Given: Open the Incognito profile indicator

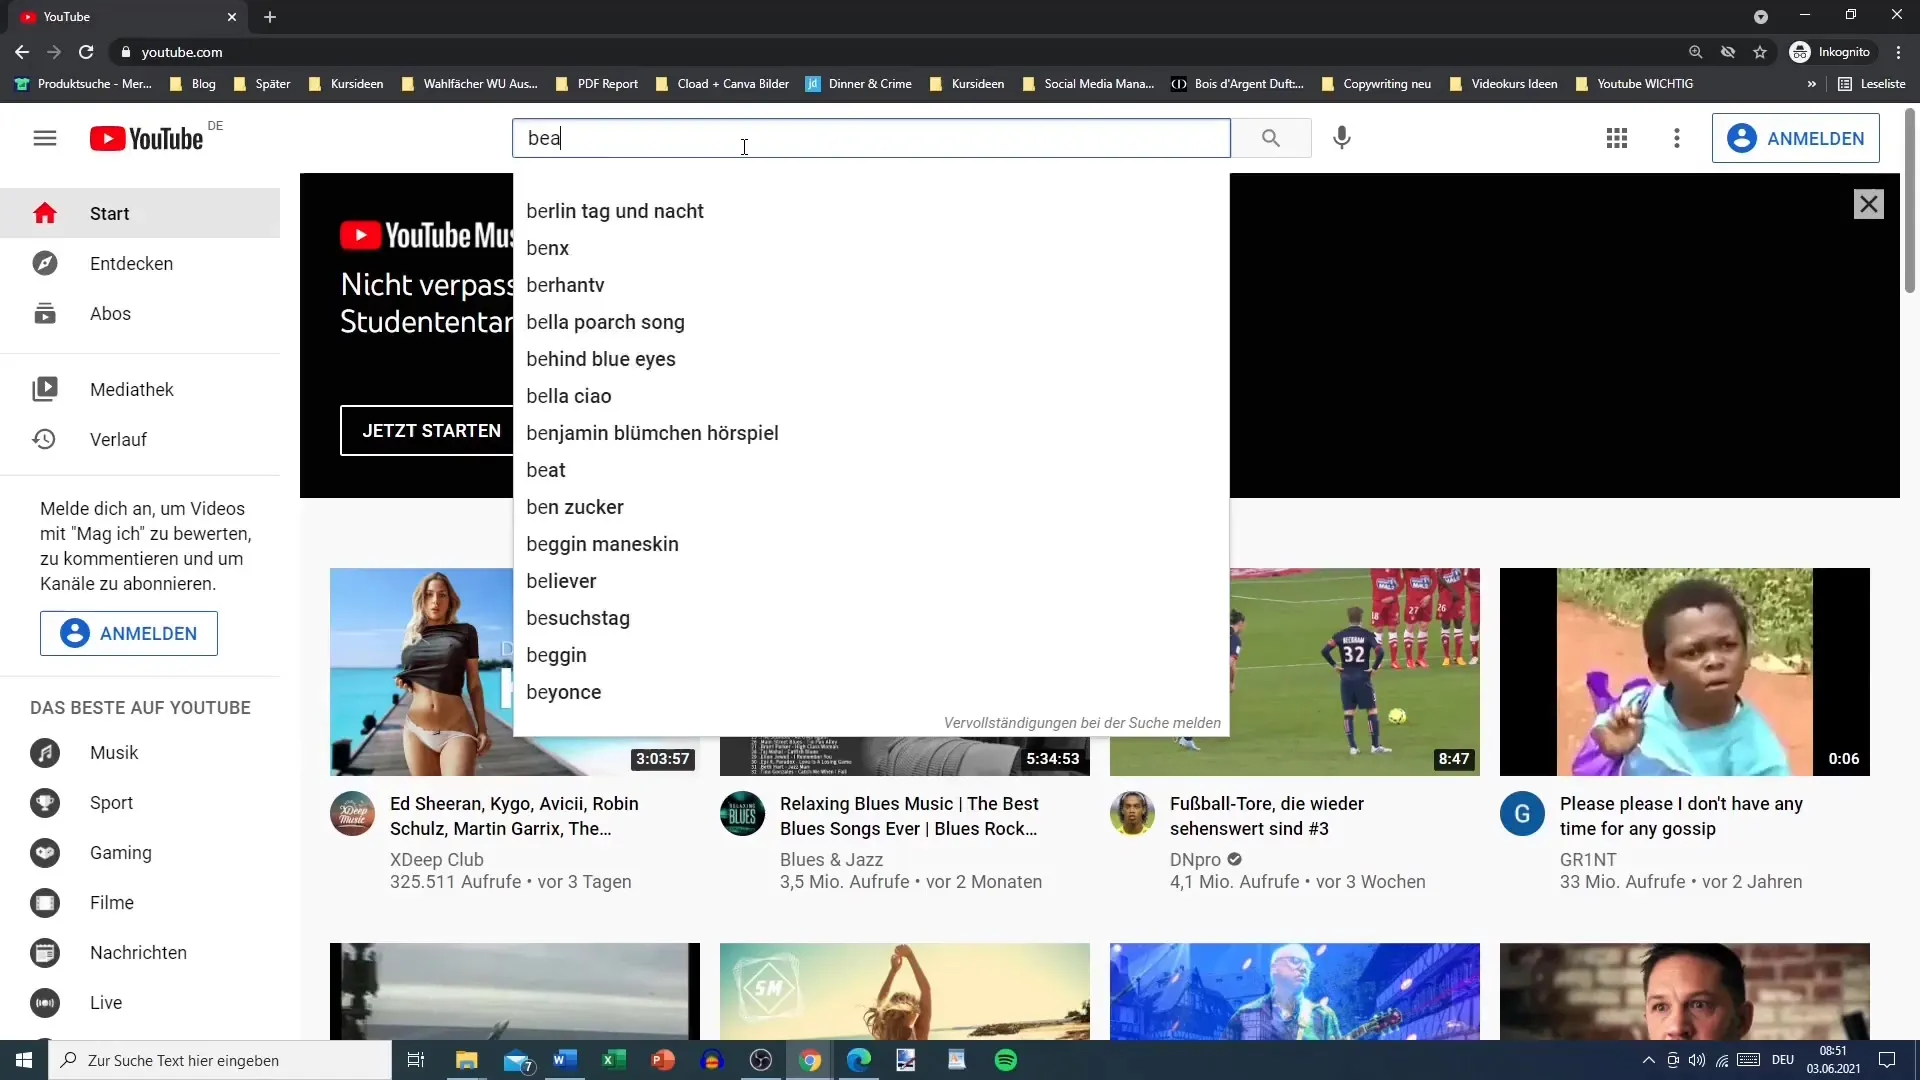Looking at the screenshot, I should pos(1830,52).
